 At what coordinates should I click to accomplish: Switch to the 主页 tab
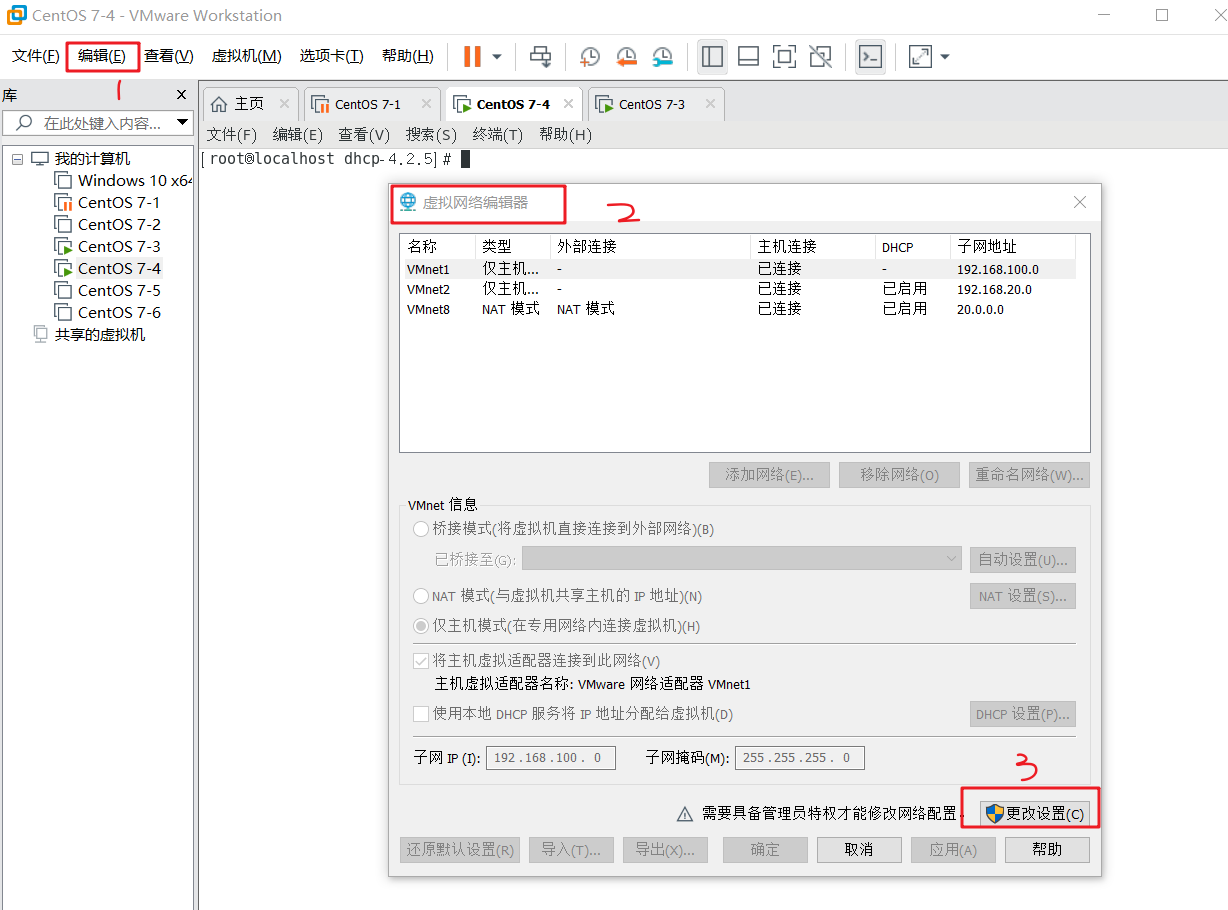point(249,104)
